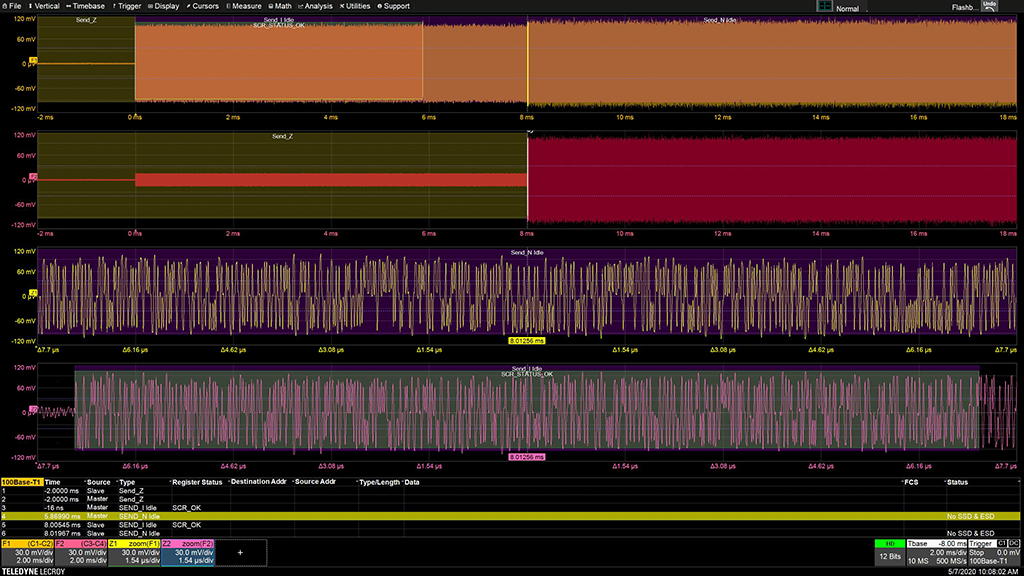The image size is (1024, 576).
Task: Click the Undo button
Action: (x=989, y=5)
